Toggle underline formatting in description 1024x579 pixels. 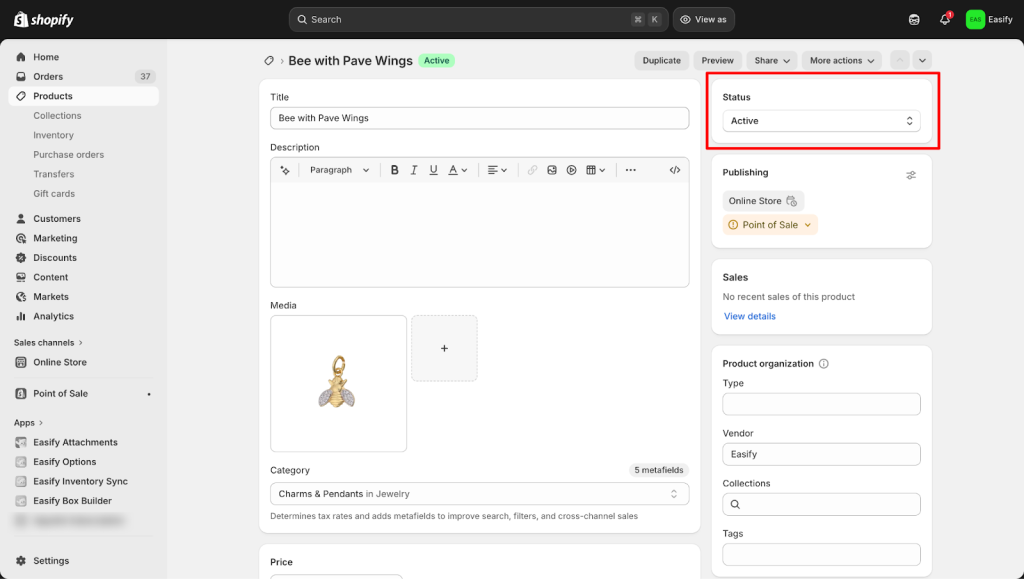(x=433, y=170)
